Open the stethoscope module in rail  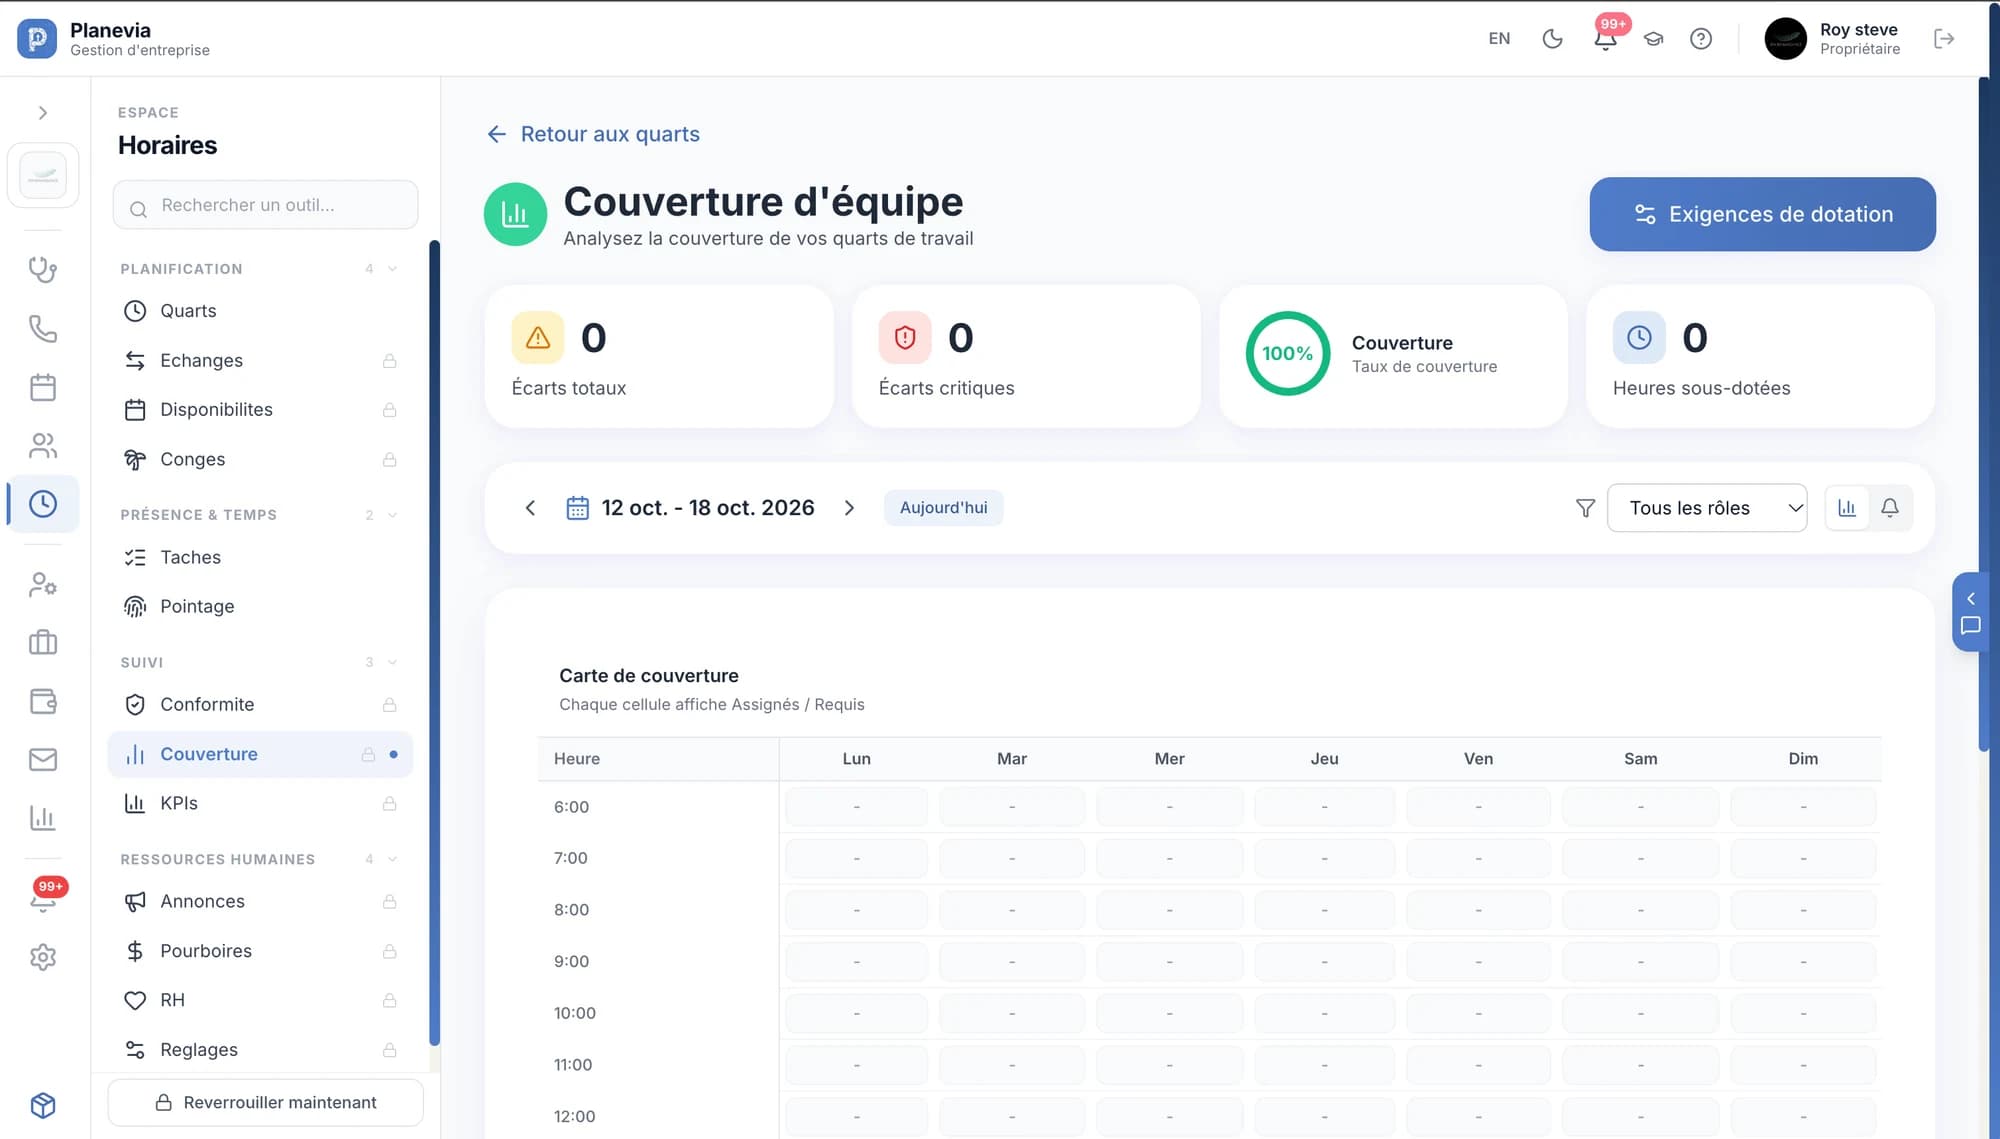pyautogui.click(x=43, y=270)
